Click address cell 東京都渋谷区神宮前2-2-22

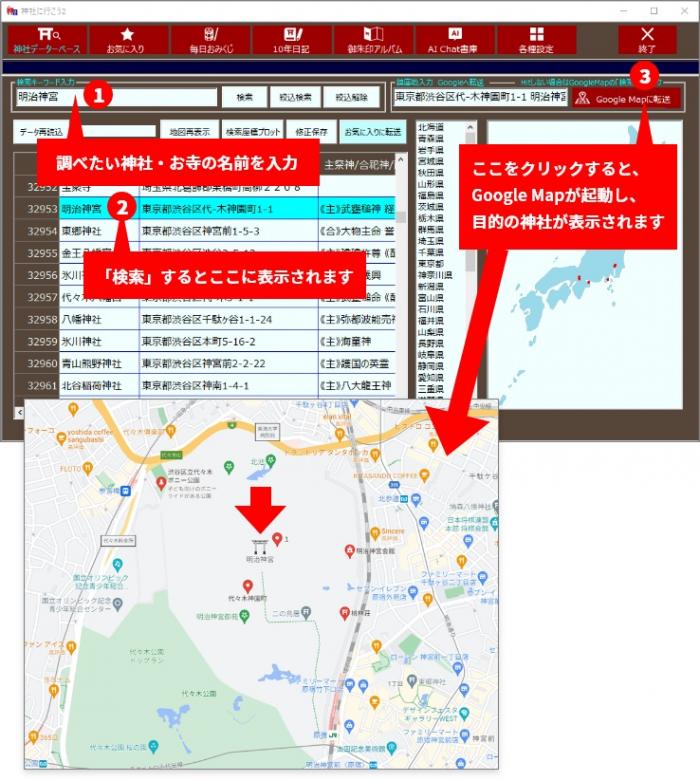pos(228,363)
